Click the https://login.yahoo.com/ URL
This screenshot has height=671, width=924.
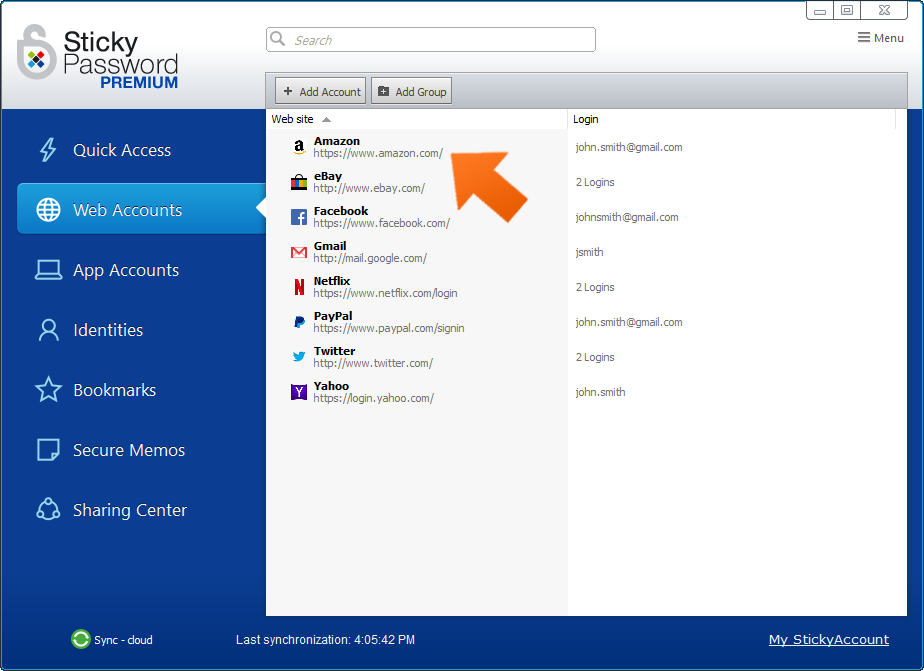pos(374,398)
